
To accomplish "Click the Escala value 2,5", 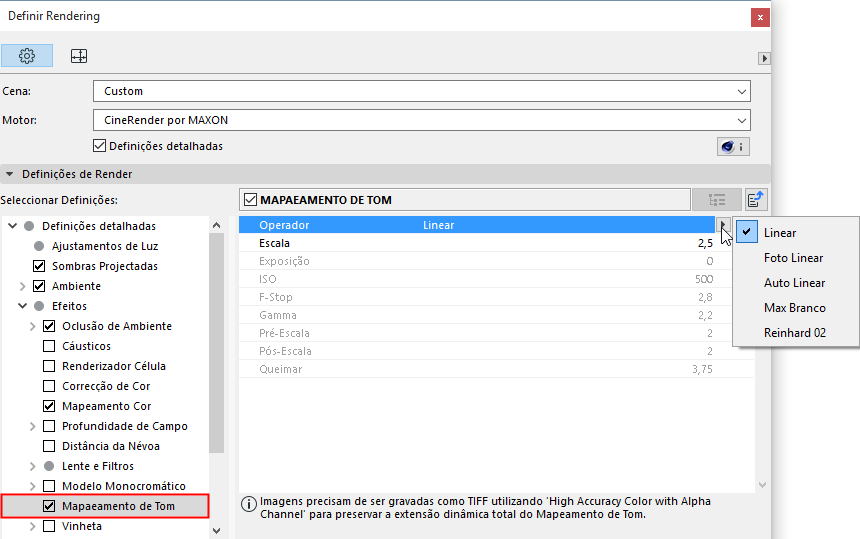I will click(x=705, y=243).
